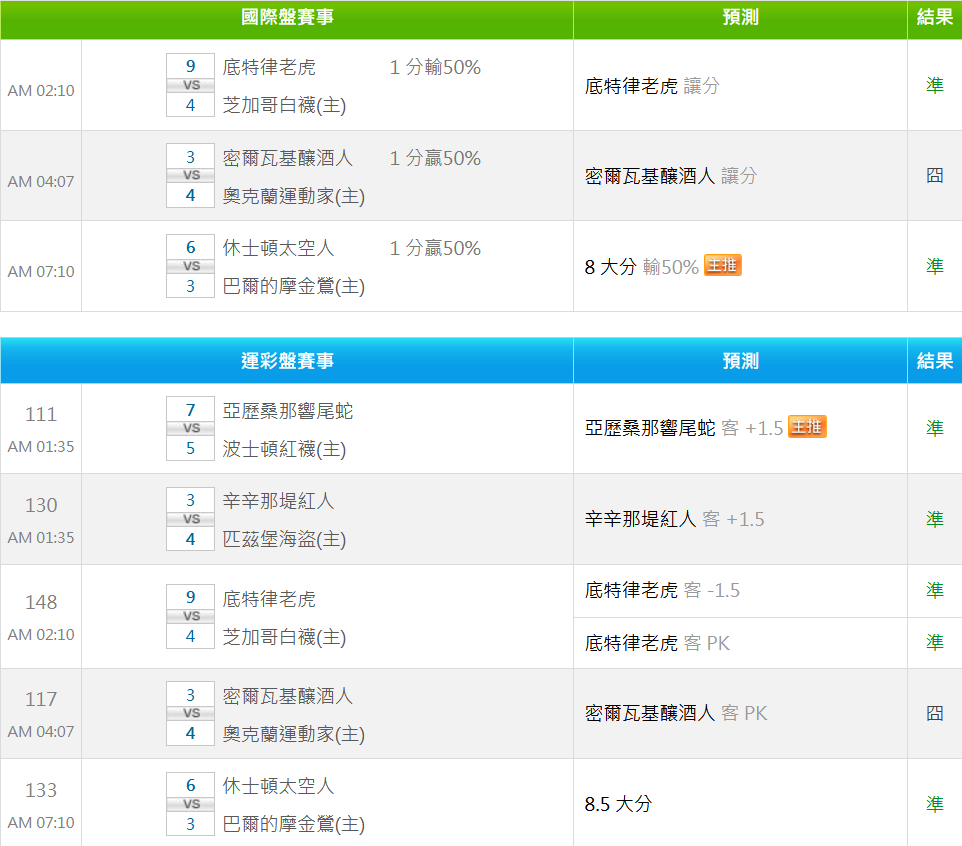Click the 8 大分 輸50% prediction text
This screenshot has width=962, height=846.
pos(641,267)
